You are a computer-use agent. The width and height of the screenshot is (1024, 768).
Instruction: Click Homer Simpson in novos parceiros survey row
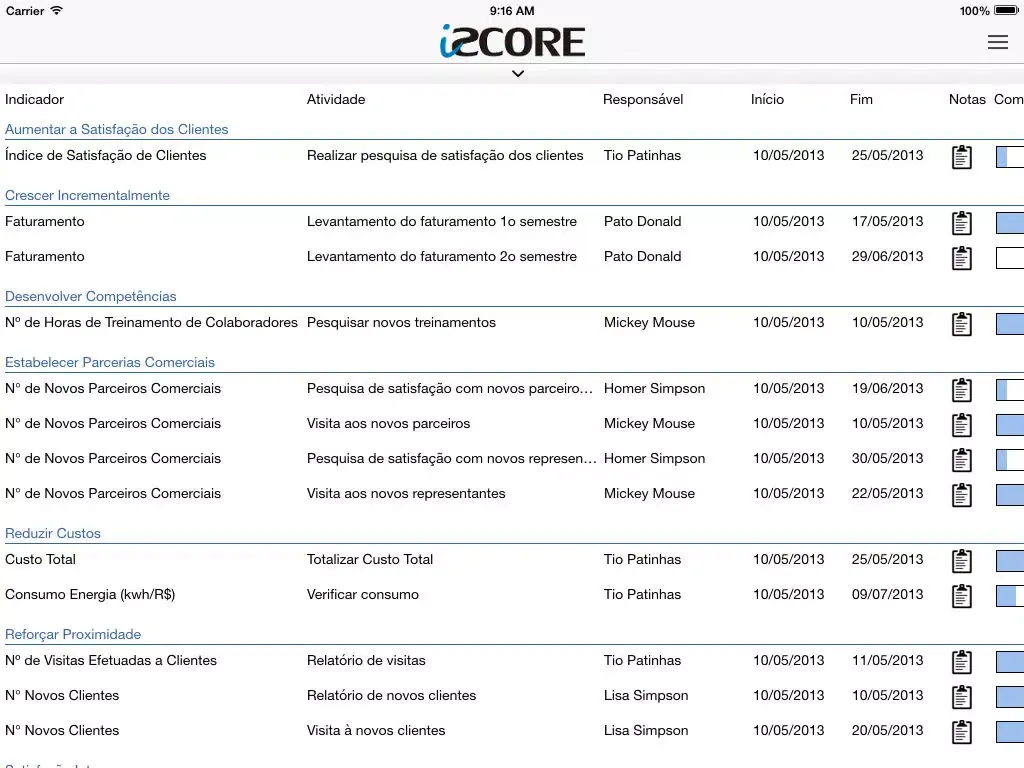point(654,389)
